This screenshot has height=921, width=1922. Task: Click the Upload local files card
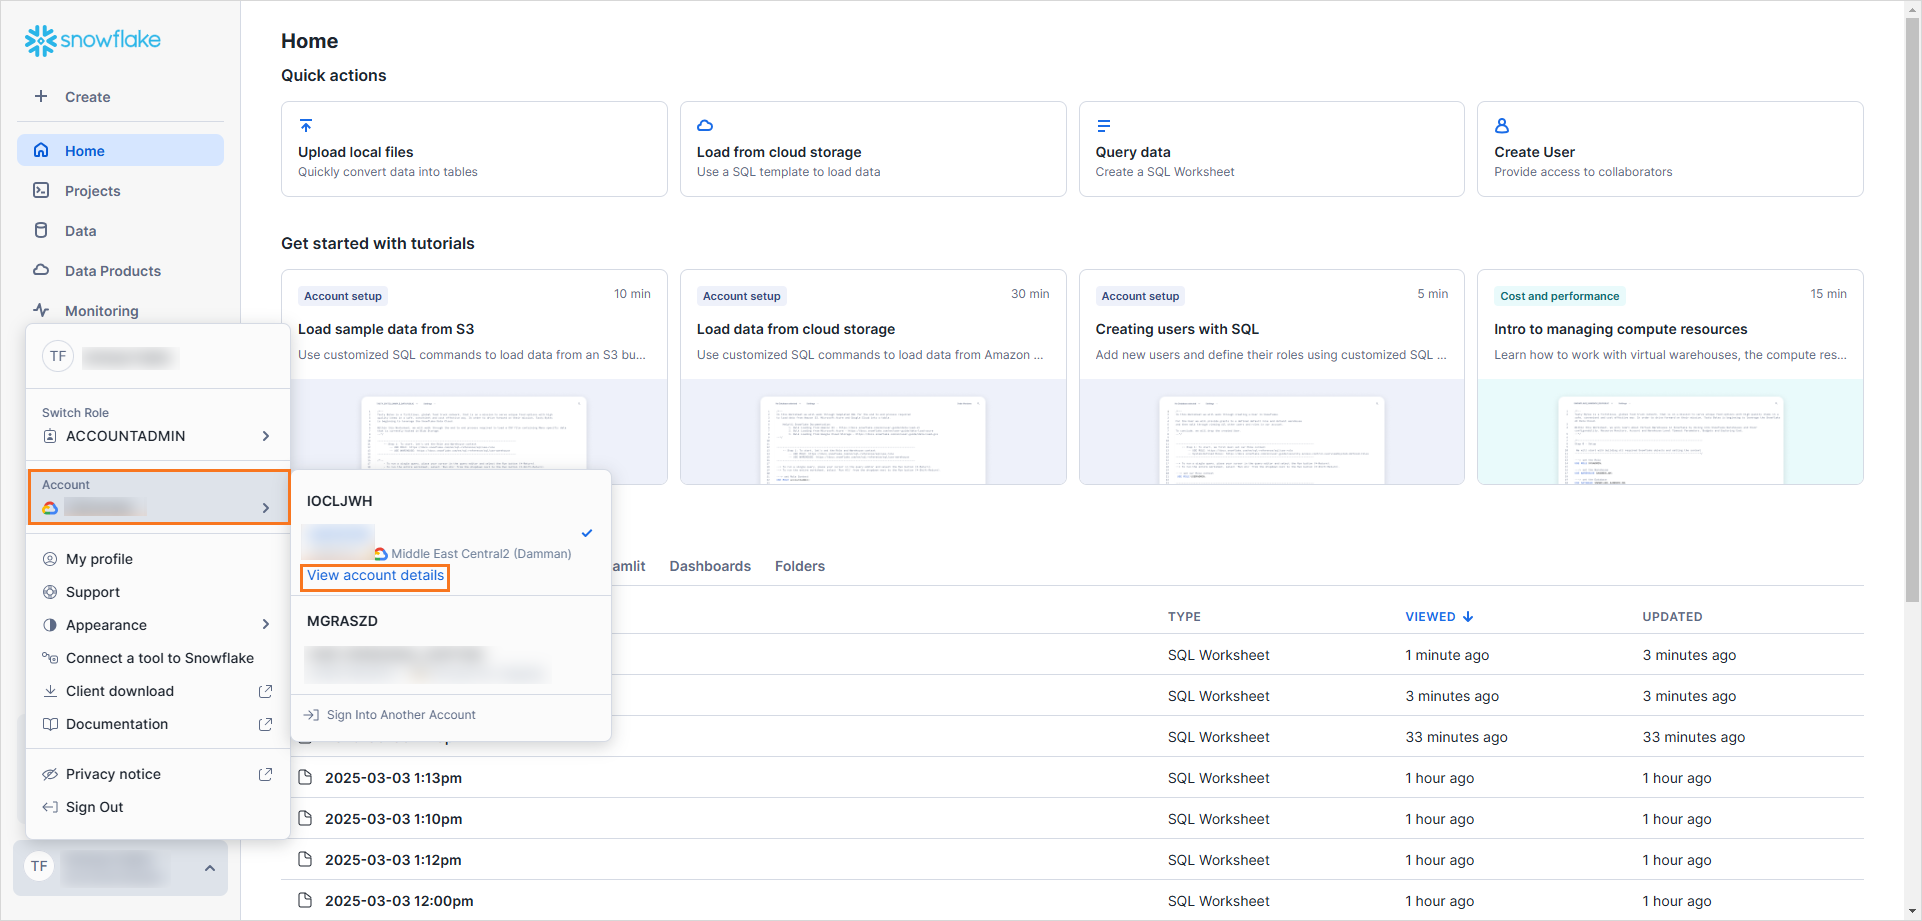pos(474,149)
